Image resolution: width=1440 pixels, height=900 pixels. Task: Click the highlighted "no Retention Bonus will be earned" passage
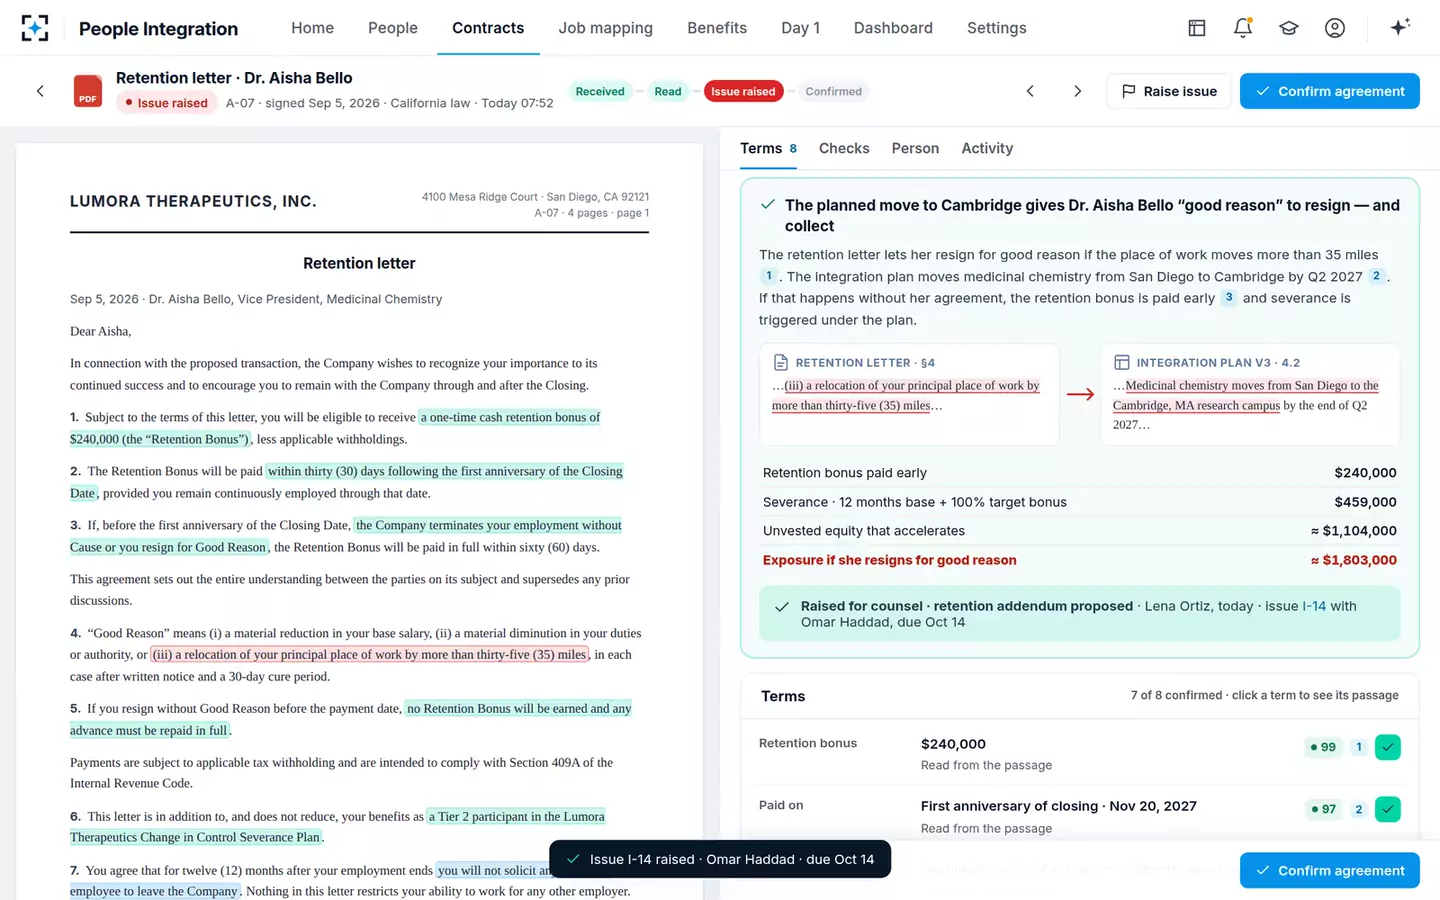[519, 708]
